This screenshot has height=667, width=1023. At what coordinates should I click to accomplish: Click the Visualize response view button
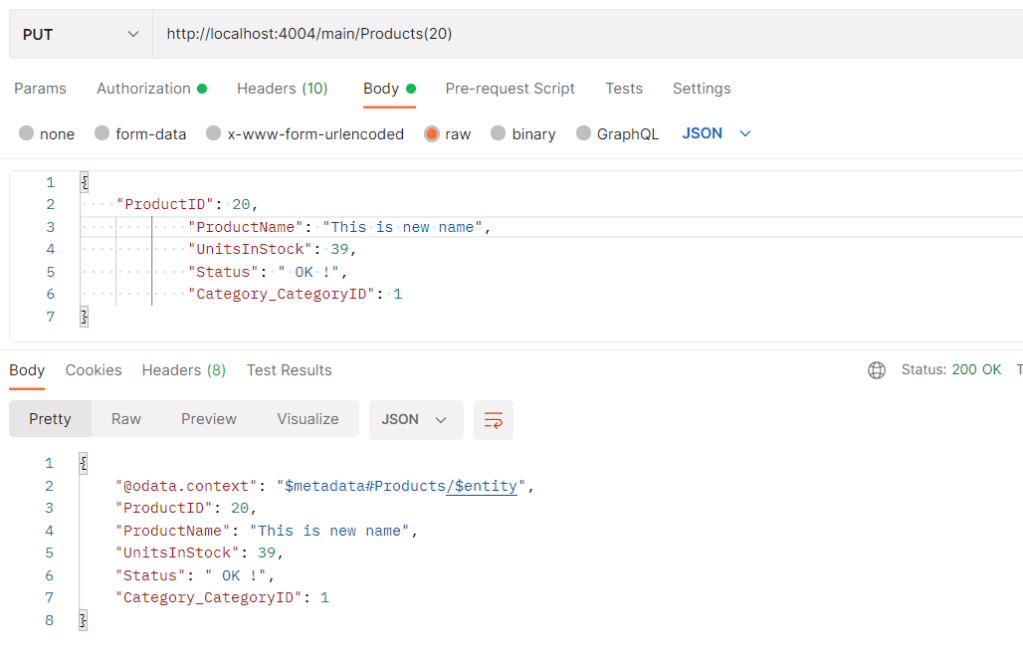307,419
